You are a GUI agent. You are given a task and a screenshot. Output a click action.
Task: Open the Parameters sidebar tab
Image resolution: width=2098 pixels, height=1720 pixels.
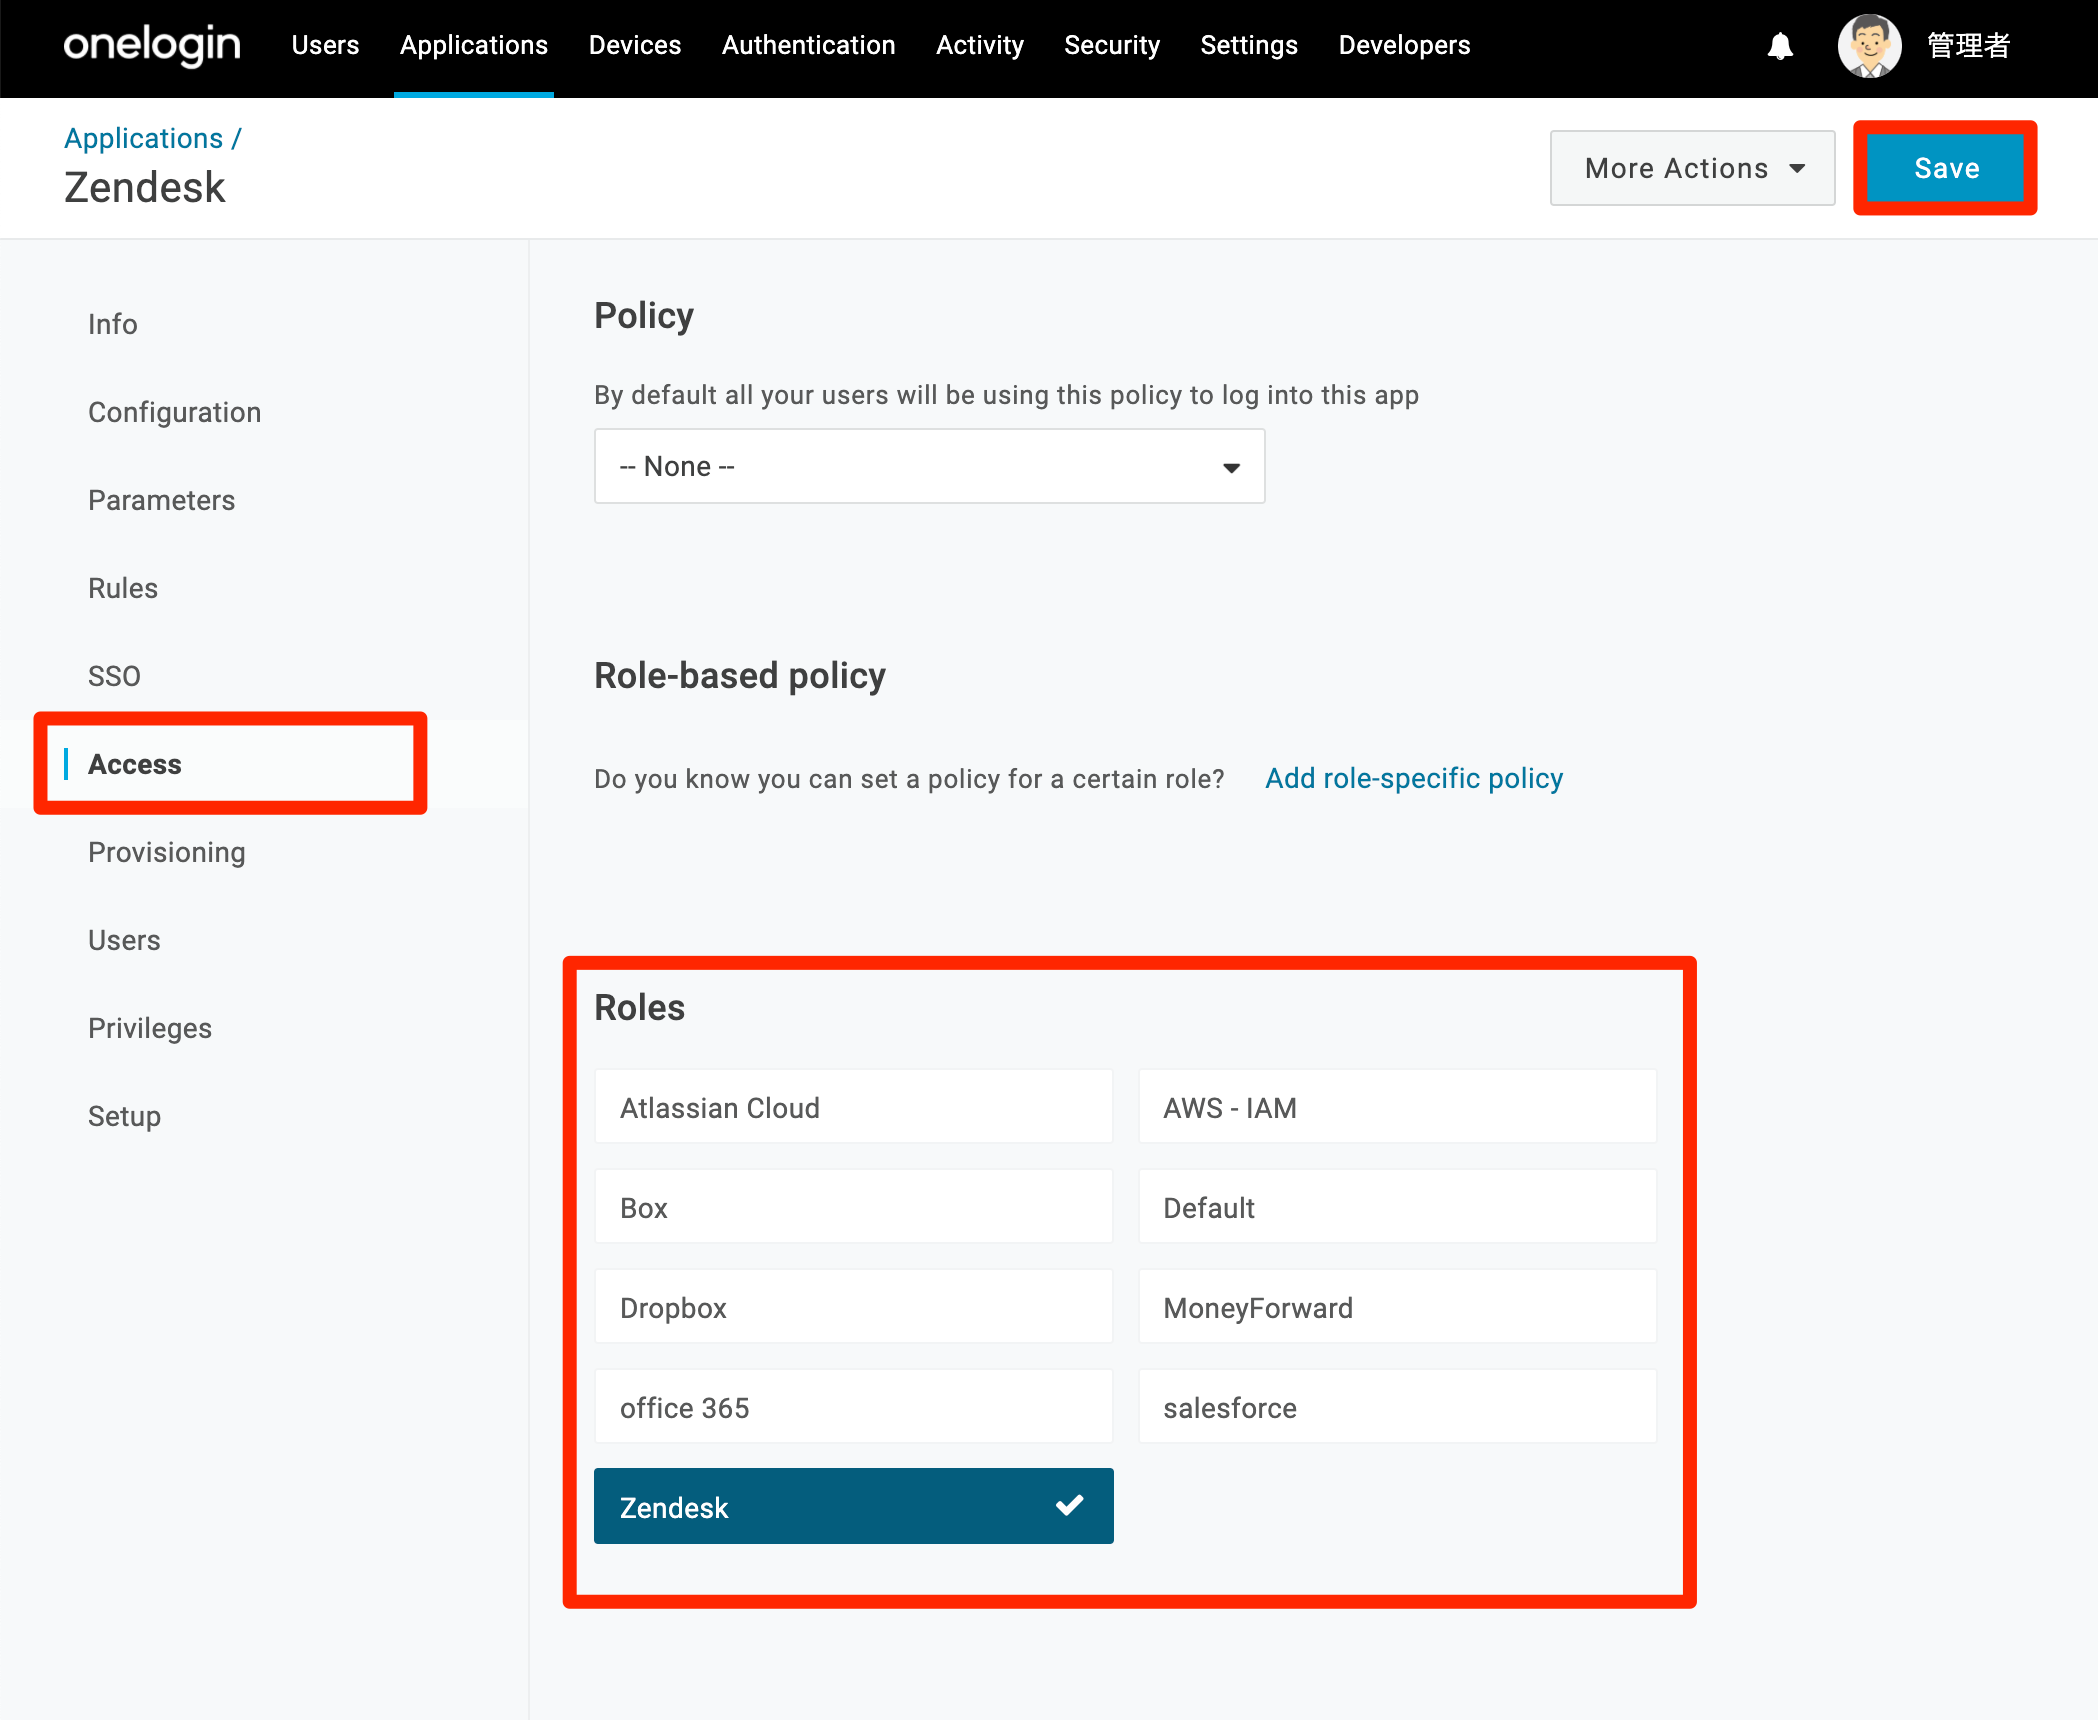click(x=161, y=500)
